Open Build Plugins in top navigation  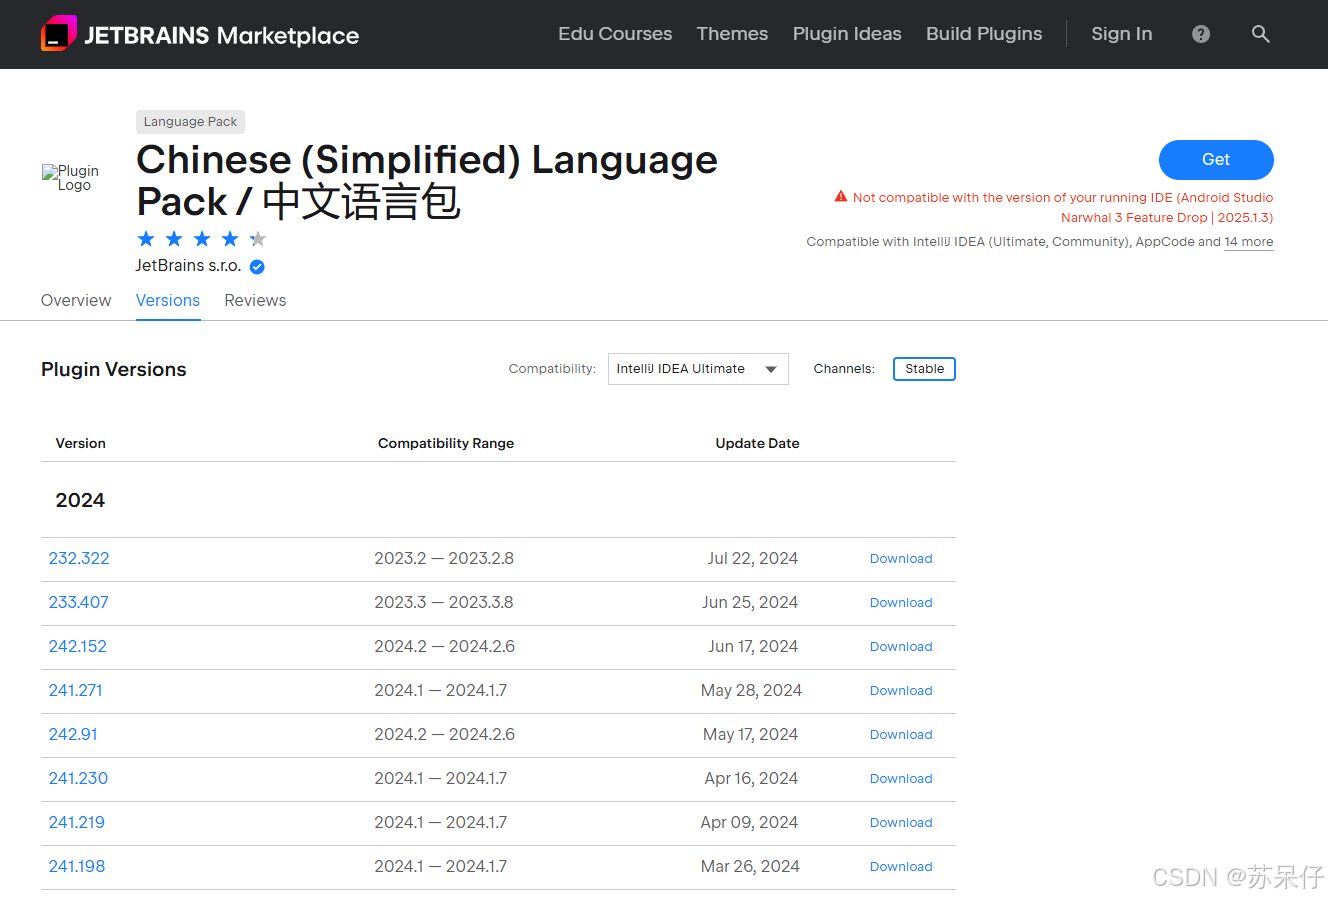[984, 34]
